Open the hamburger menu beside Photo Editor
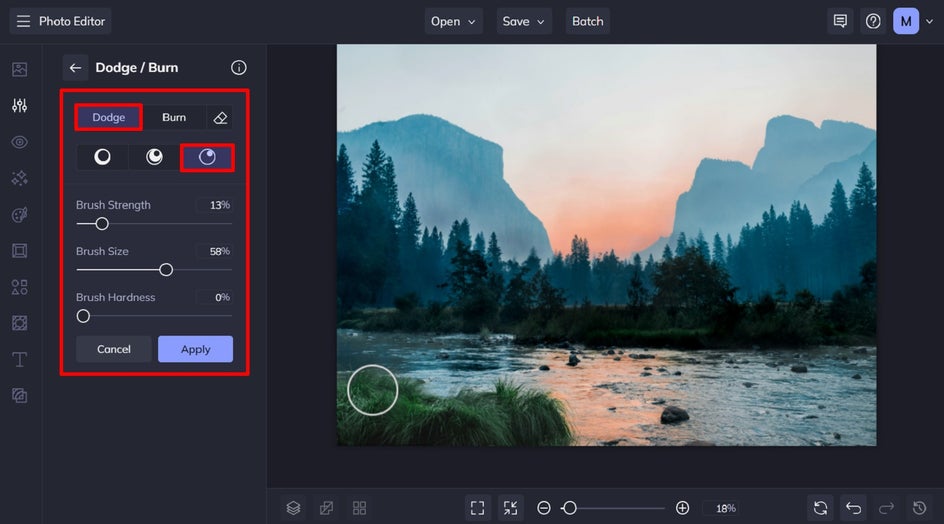944x524 pixels. tap(23, 22)
